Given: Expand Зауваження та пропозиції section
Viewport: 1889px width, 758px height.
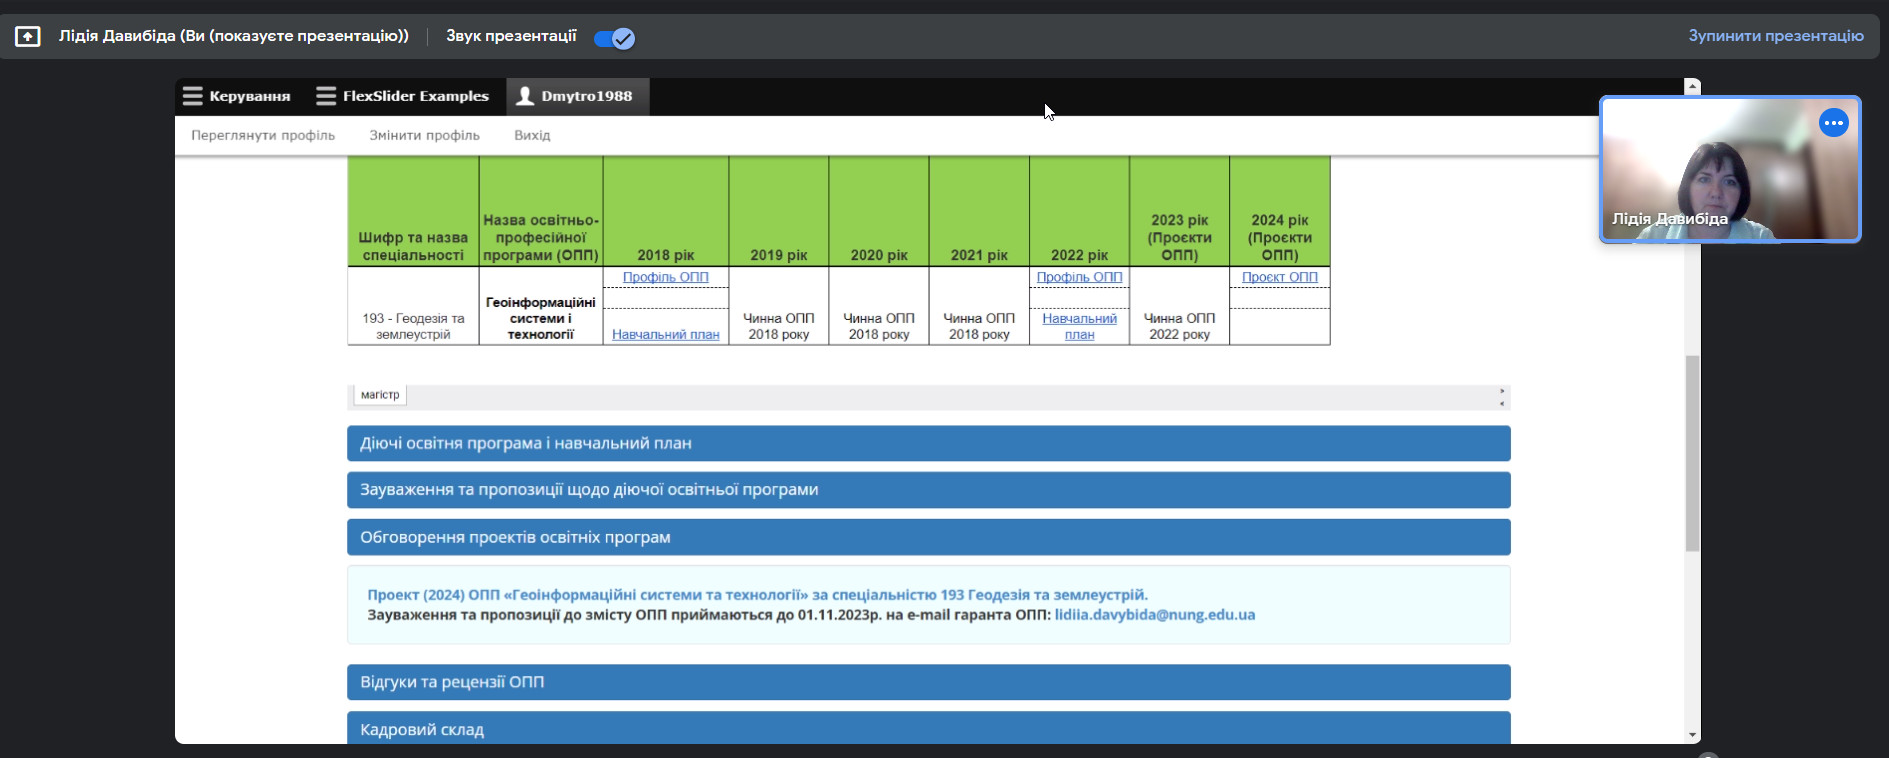Looking at the screenshot, I should pyautogui.click(x=927, y=490).
